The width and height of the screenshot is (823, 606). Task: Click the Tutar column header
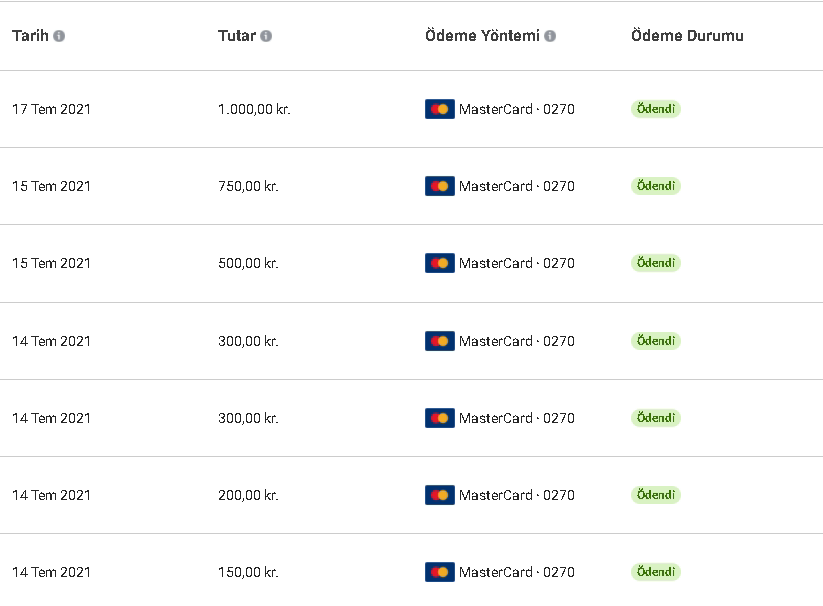click(x=237, y=36)
